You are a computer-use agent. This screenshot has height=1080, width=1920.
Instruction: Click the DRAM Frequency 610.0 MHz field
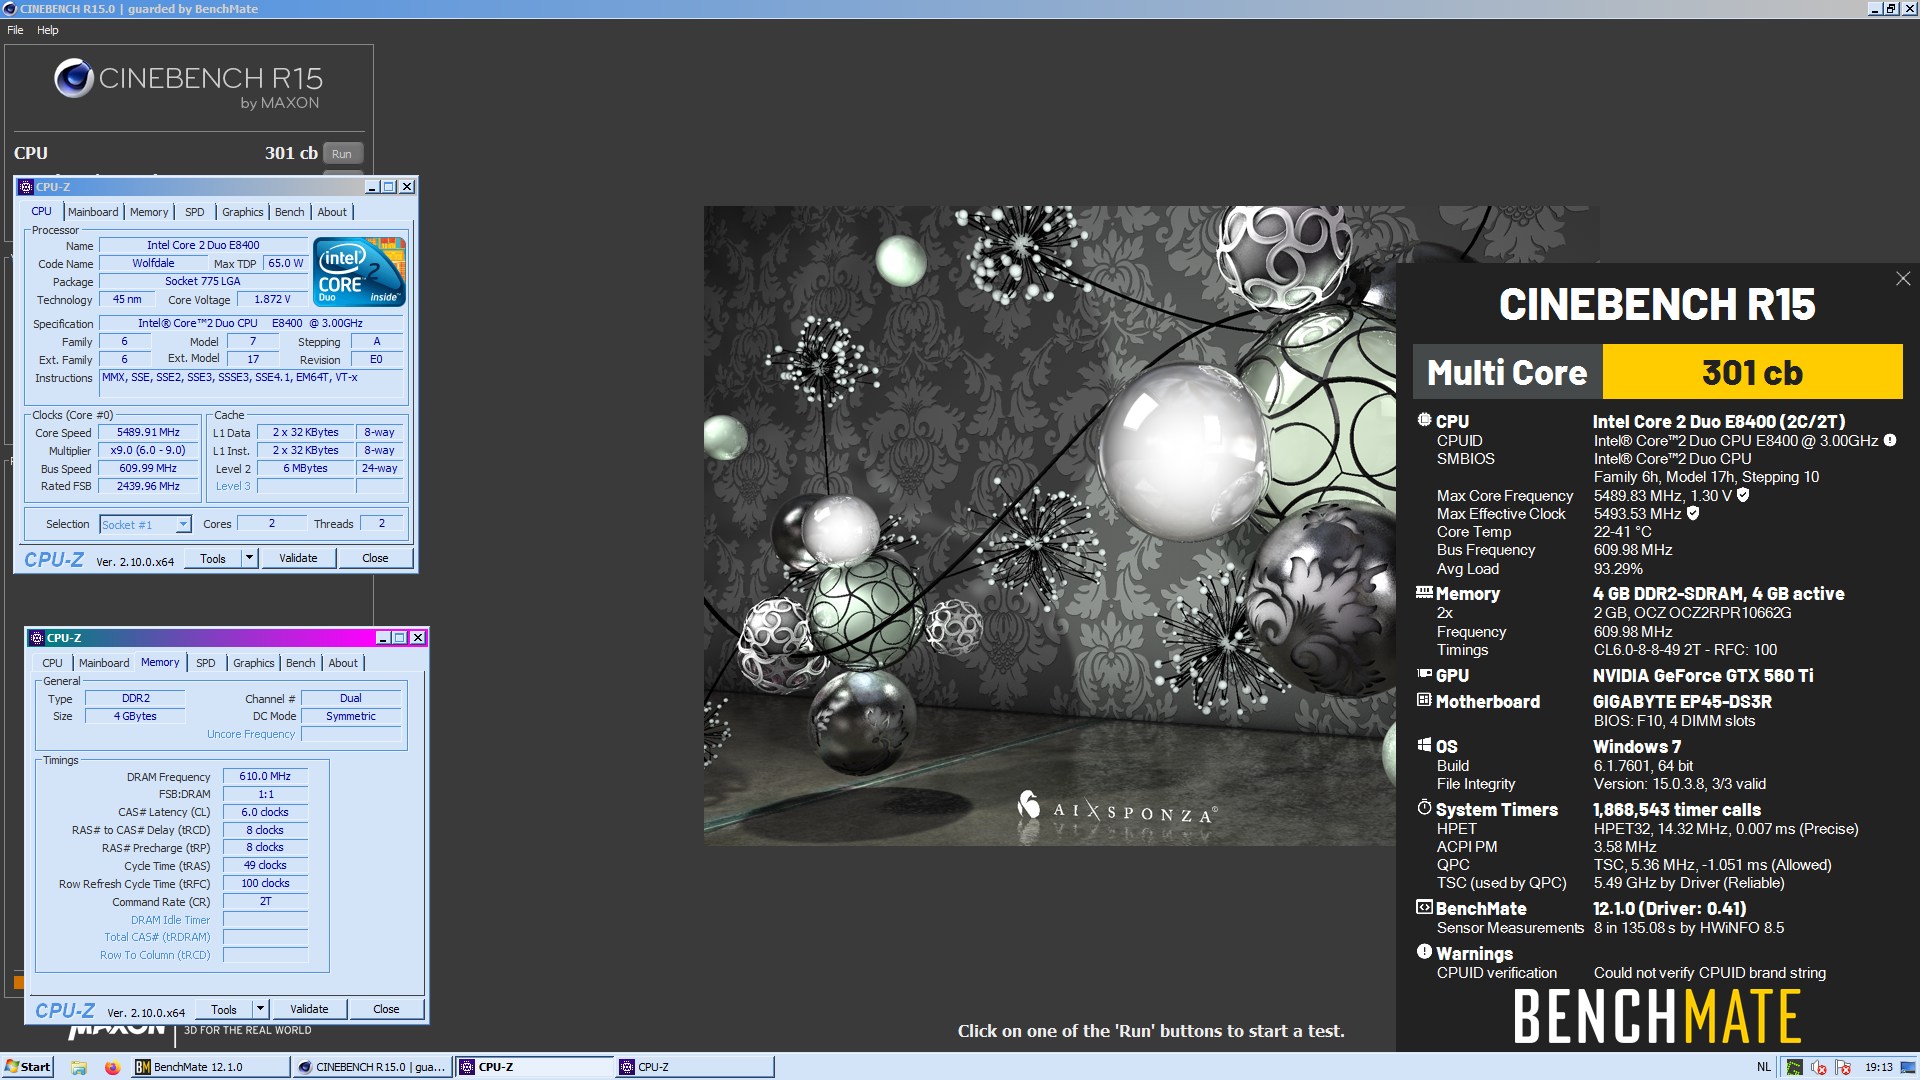pos(265,776)
